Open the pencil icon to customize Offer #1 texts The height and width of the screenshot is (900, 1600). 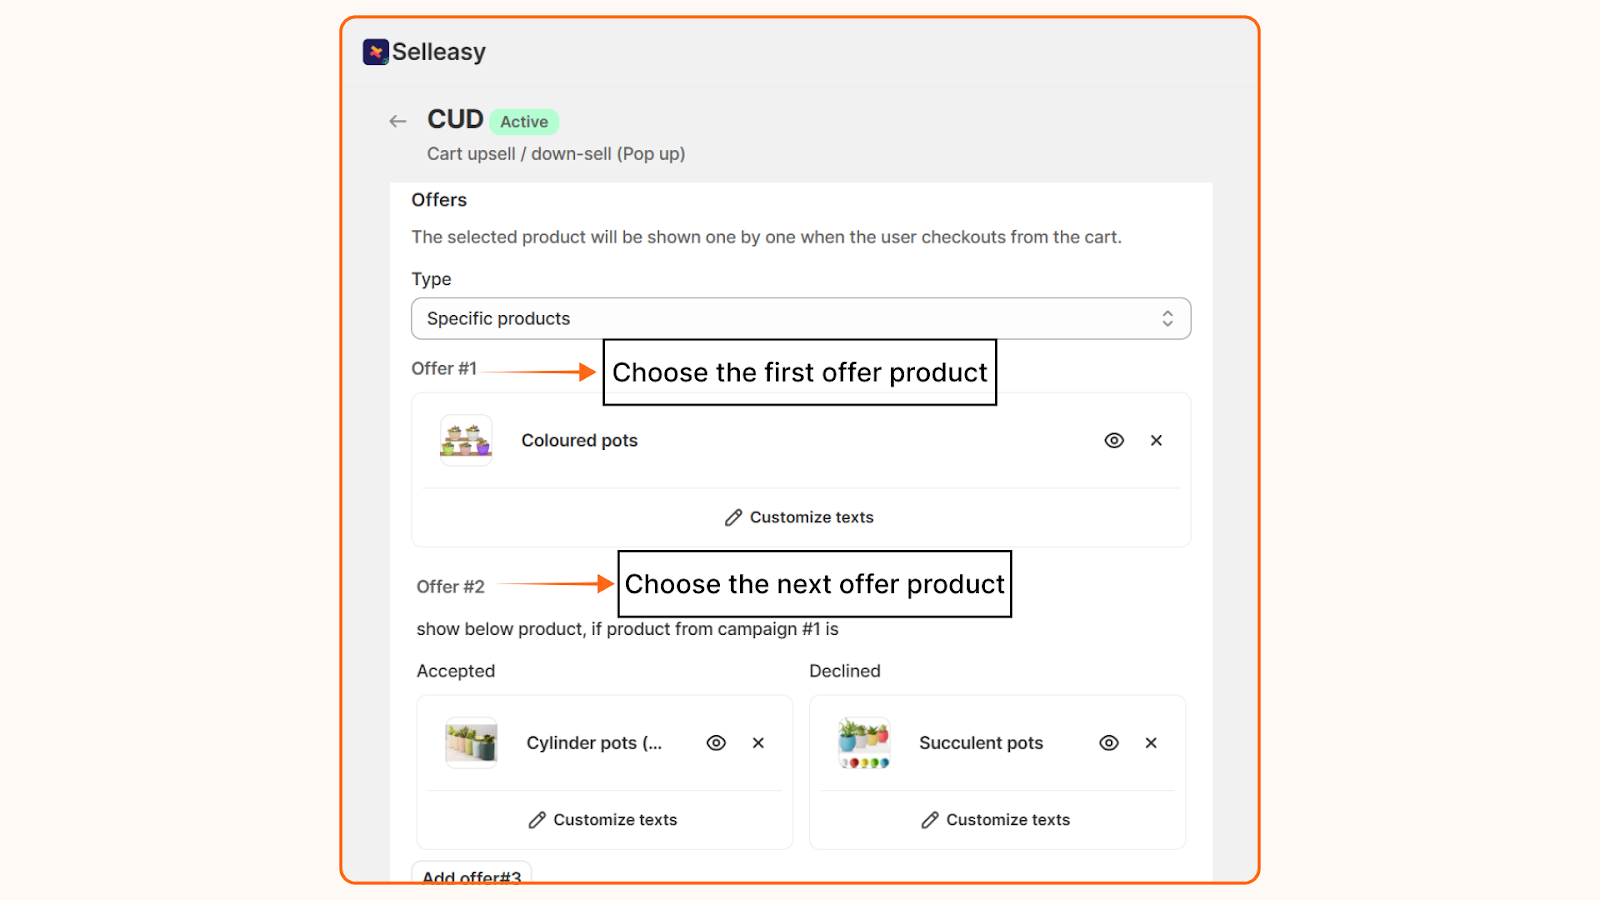point(732,517)
